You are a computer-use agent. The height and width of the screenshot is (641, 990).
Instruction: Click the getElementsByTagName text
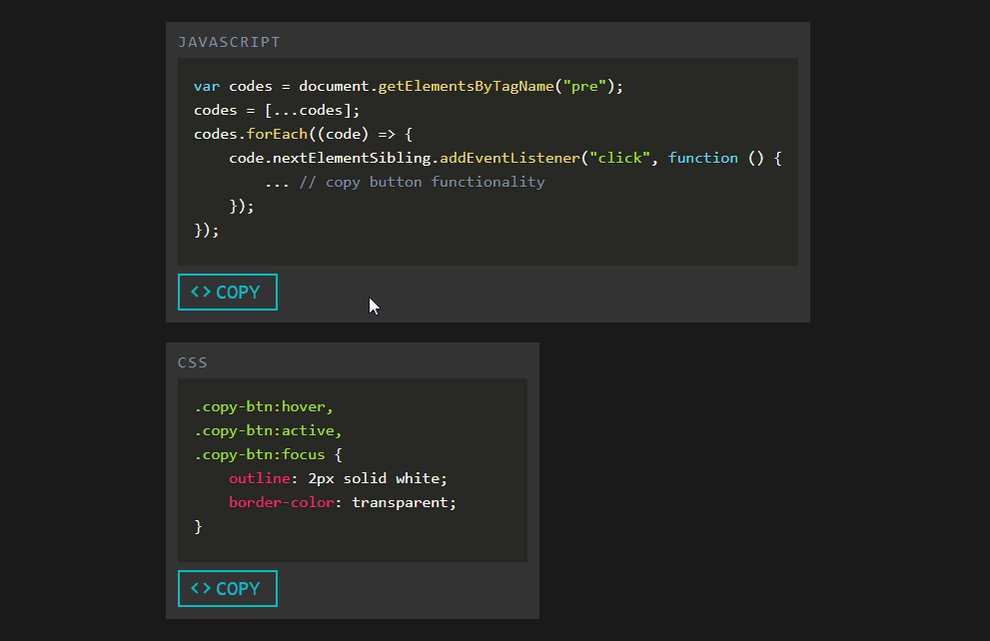coord(465,86)
